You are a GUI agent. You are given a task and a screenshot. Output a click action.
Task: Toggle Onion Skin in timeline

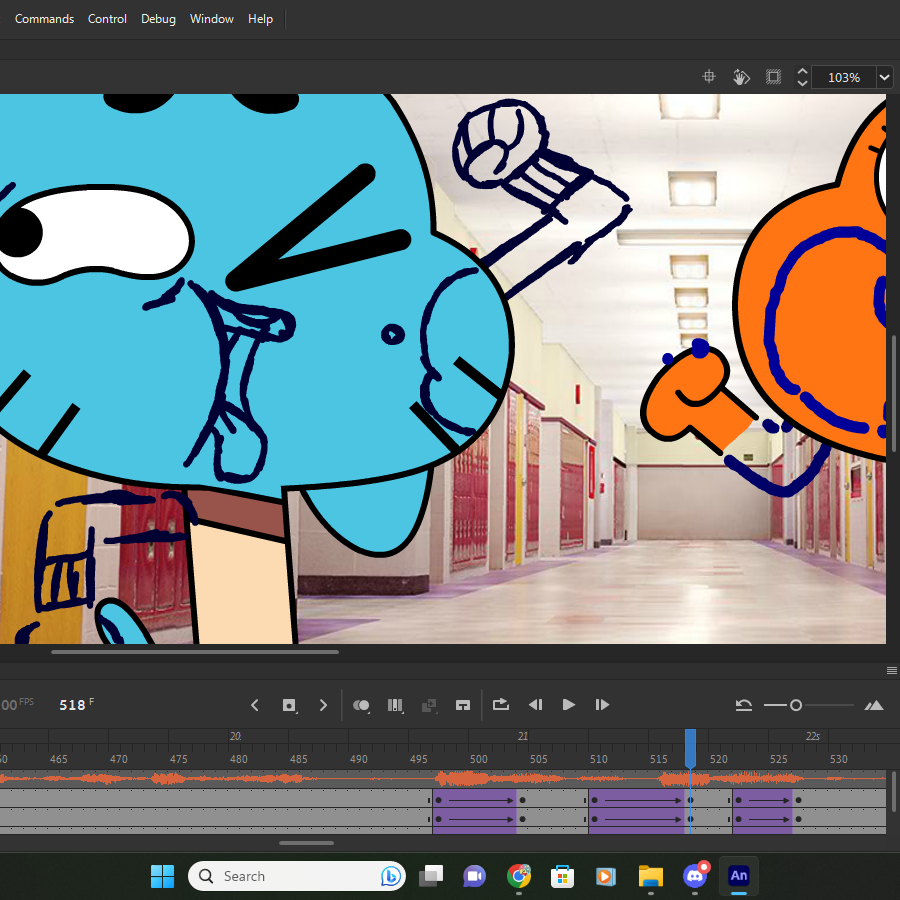point(361,705)
